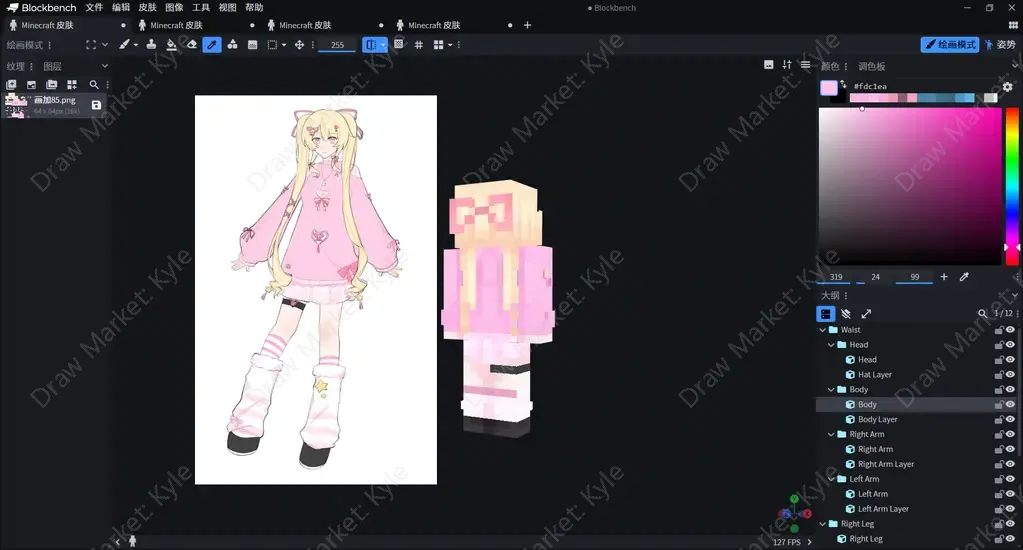The image size is (1023, 550).
Task: Toggle visibility of Body Layer
Action: pos(1010,420)
